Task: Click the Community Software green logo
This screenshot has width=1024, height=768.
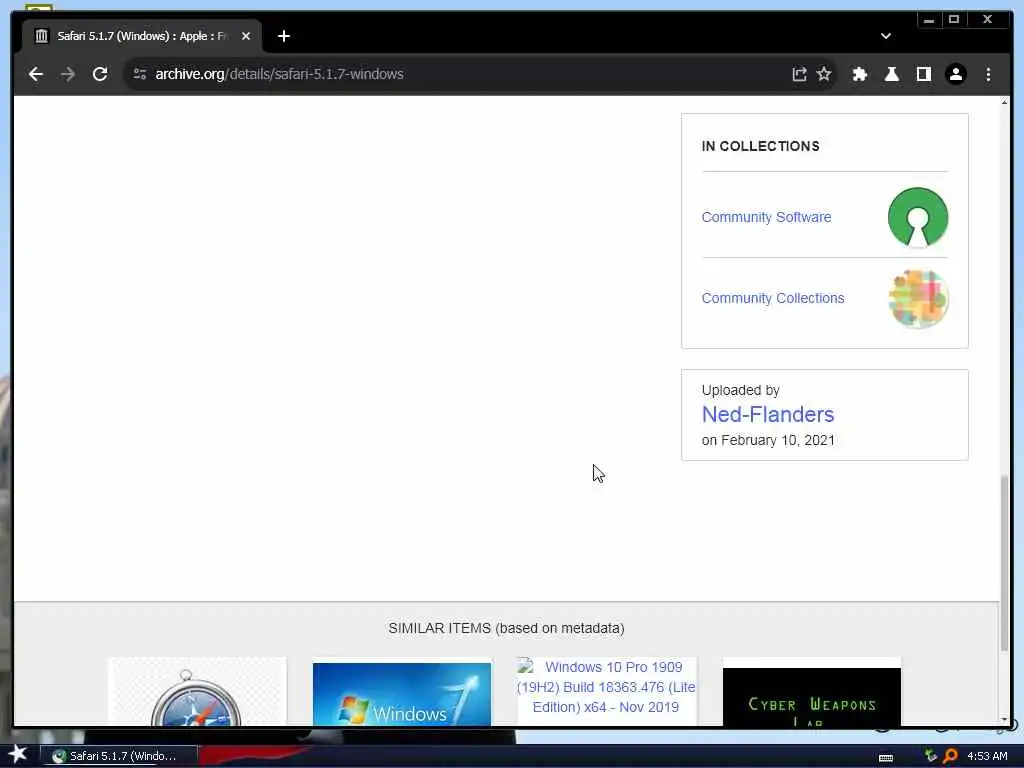Action: 918,217
